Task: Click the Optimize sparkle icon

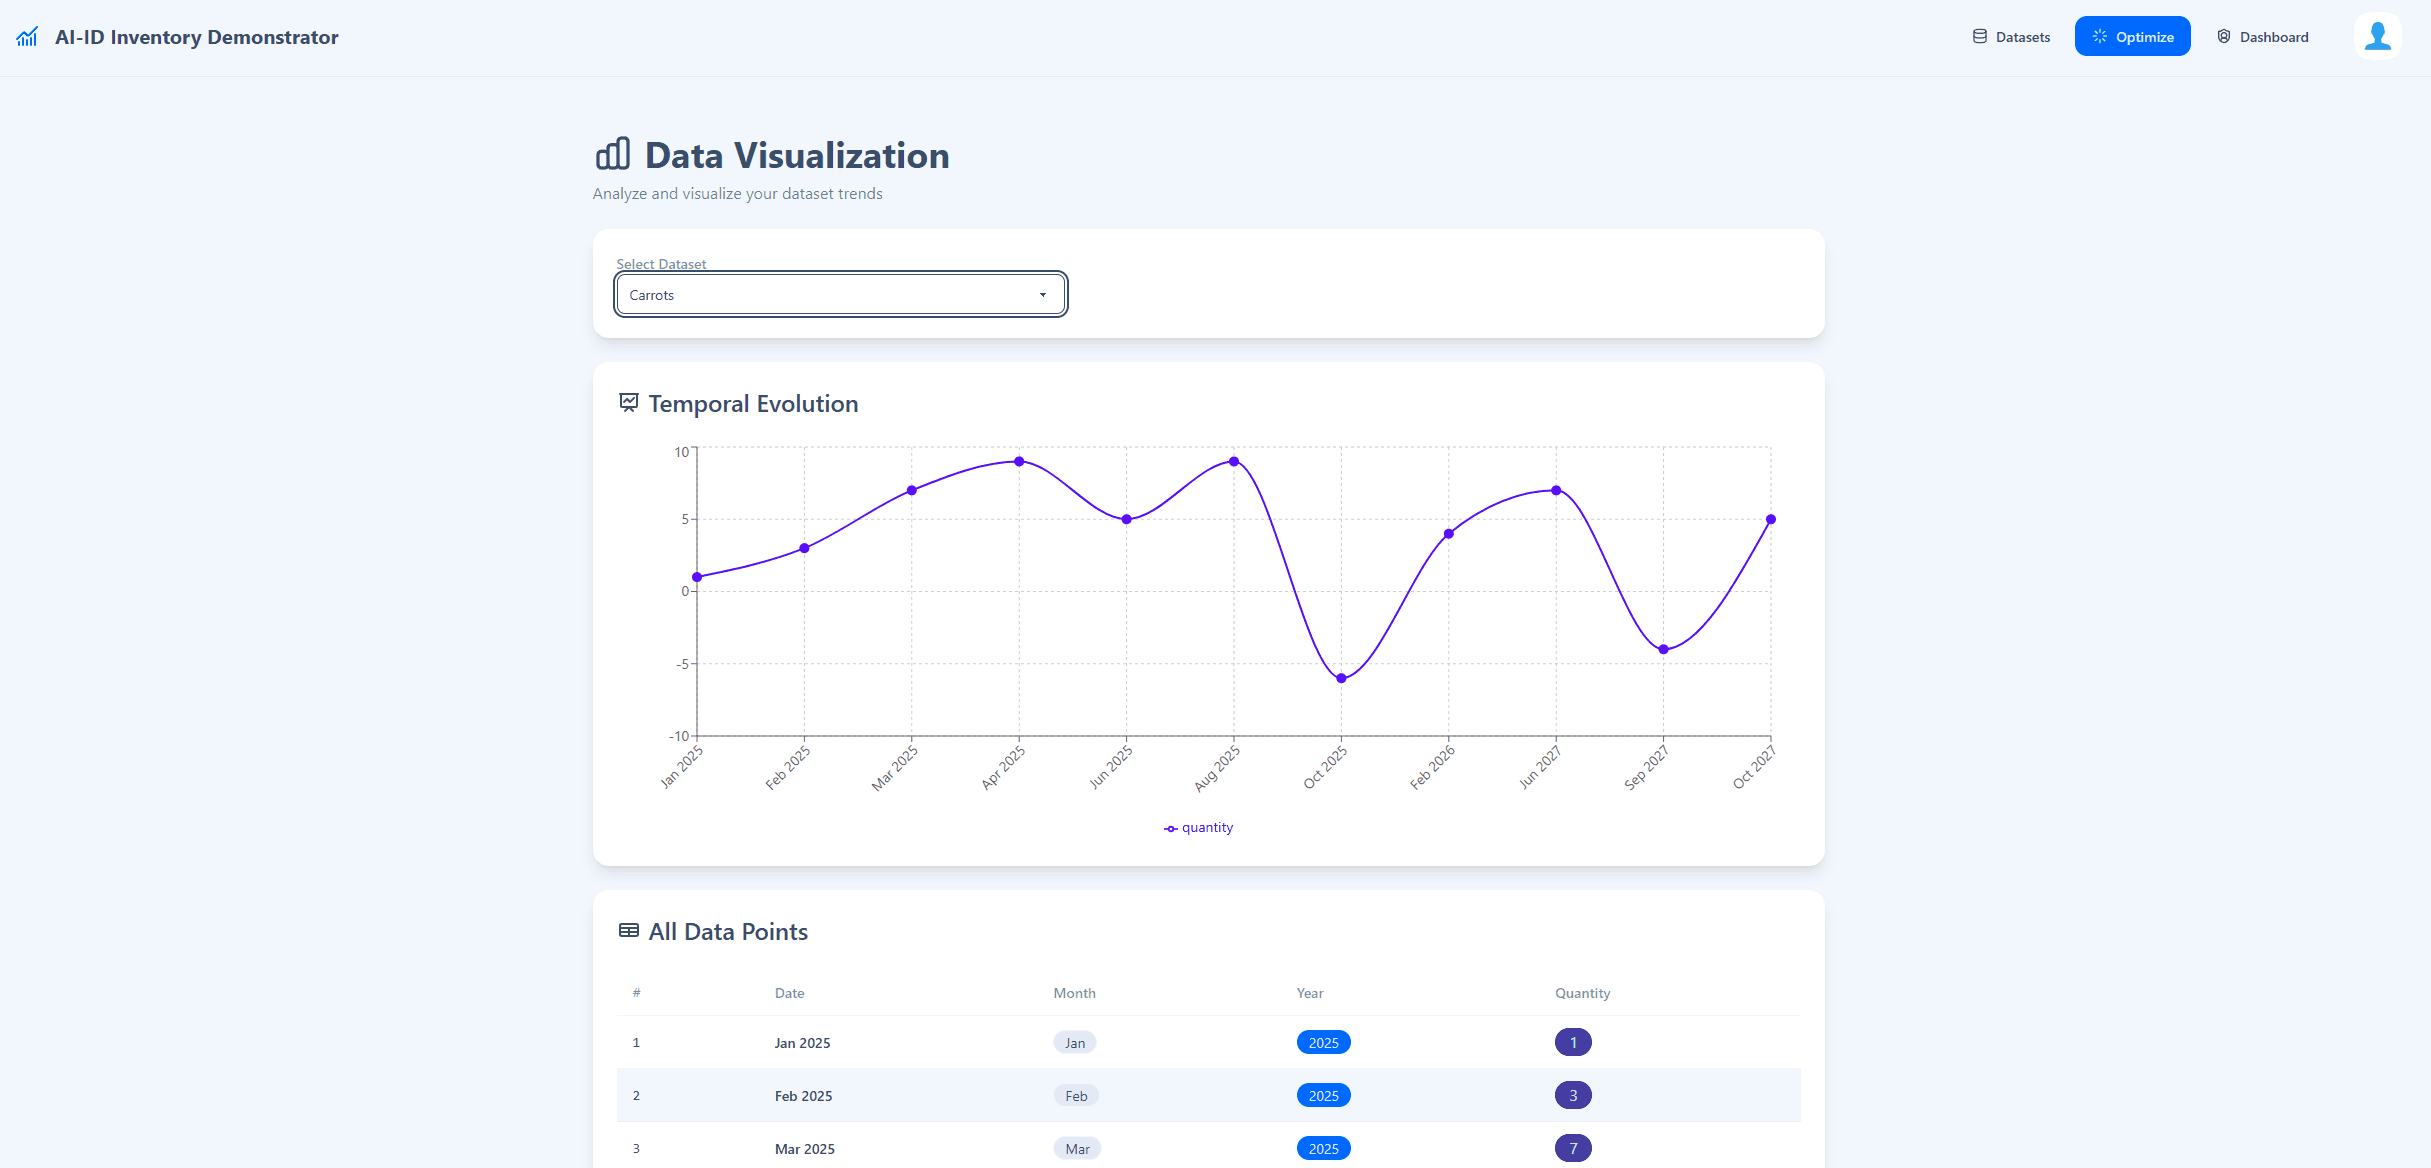Action: tap(2099, 36)
